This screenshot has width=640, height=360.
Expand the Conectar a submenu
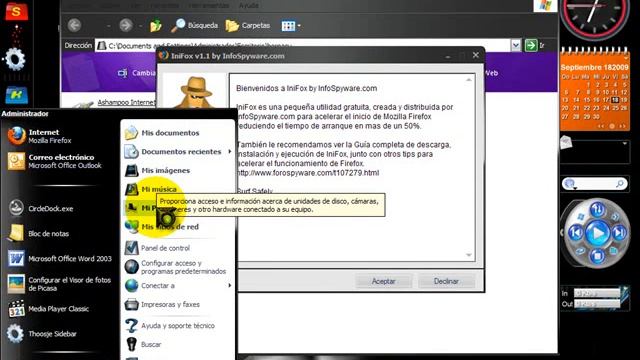click(x=178, y=286)
